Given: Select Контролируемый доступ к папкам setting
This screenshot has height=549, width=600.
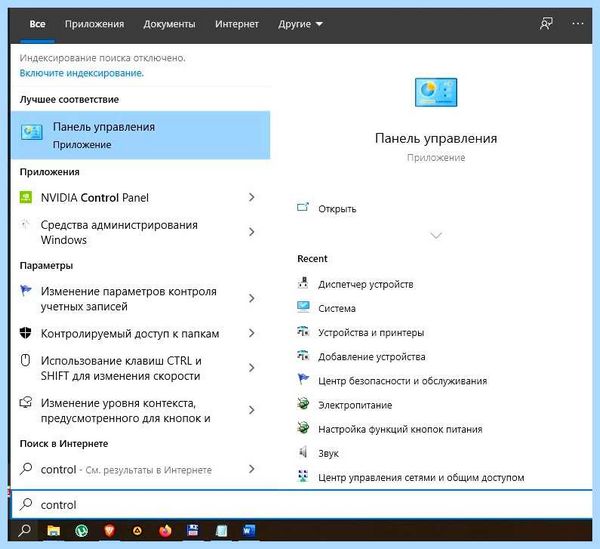Looking at the screenshot, I should pos(140,333).
